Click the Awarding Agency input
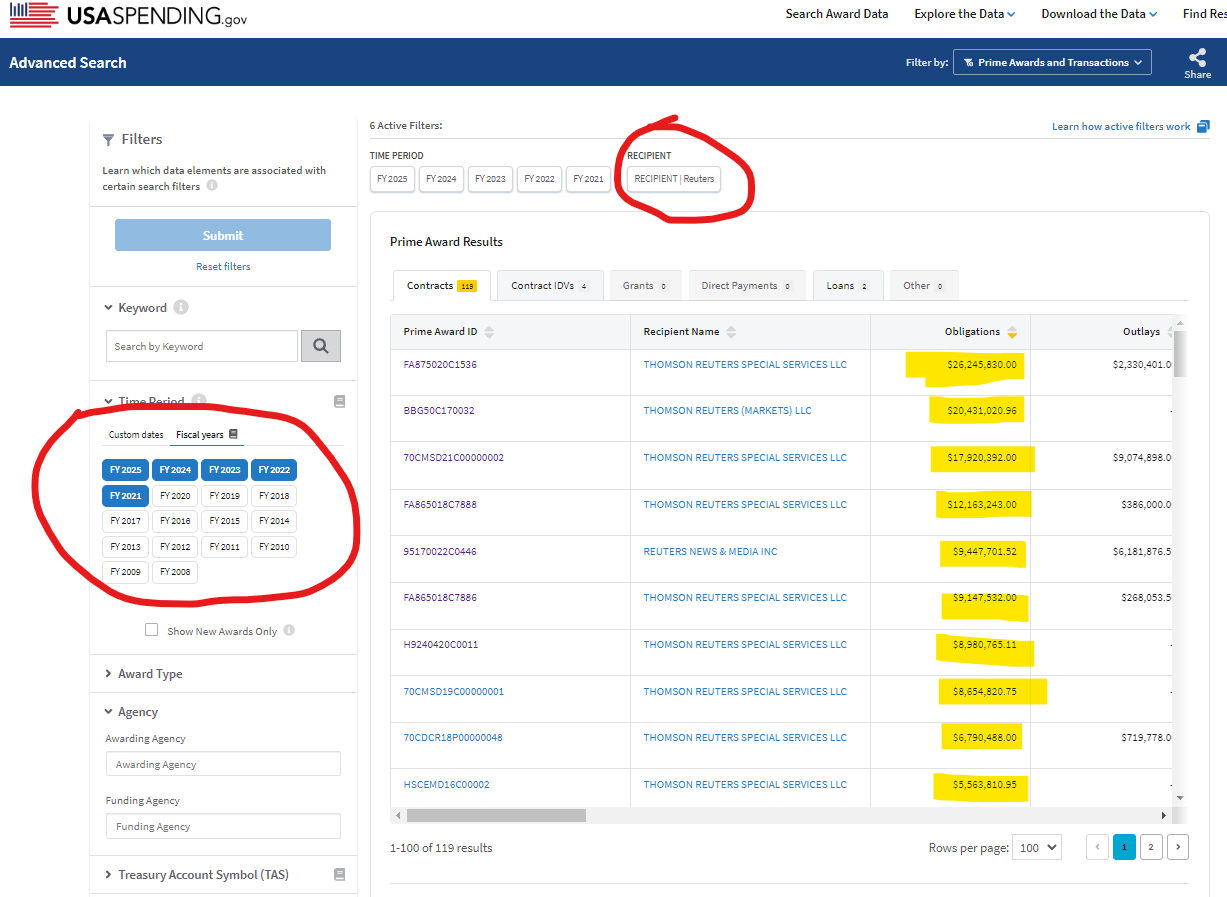 point(223,764)
